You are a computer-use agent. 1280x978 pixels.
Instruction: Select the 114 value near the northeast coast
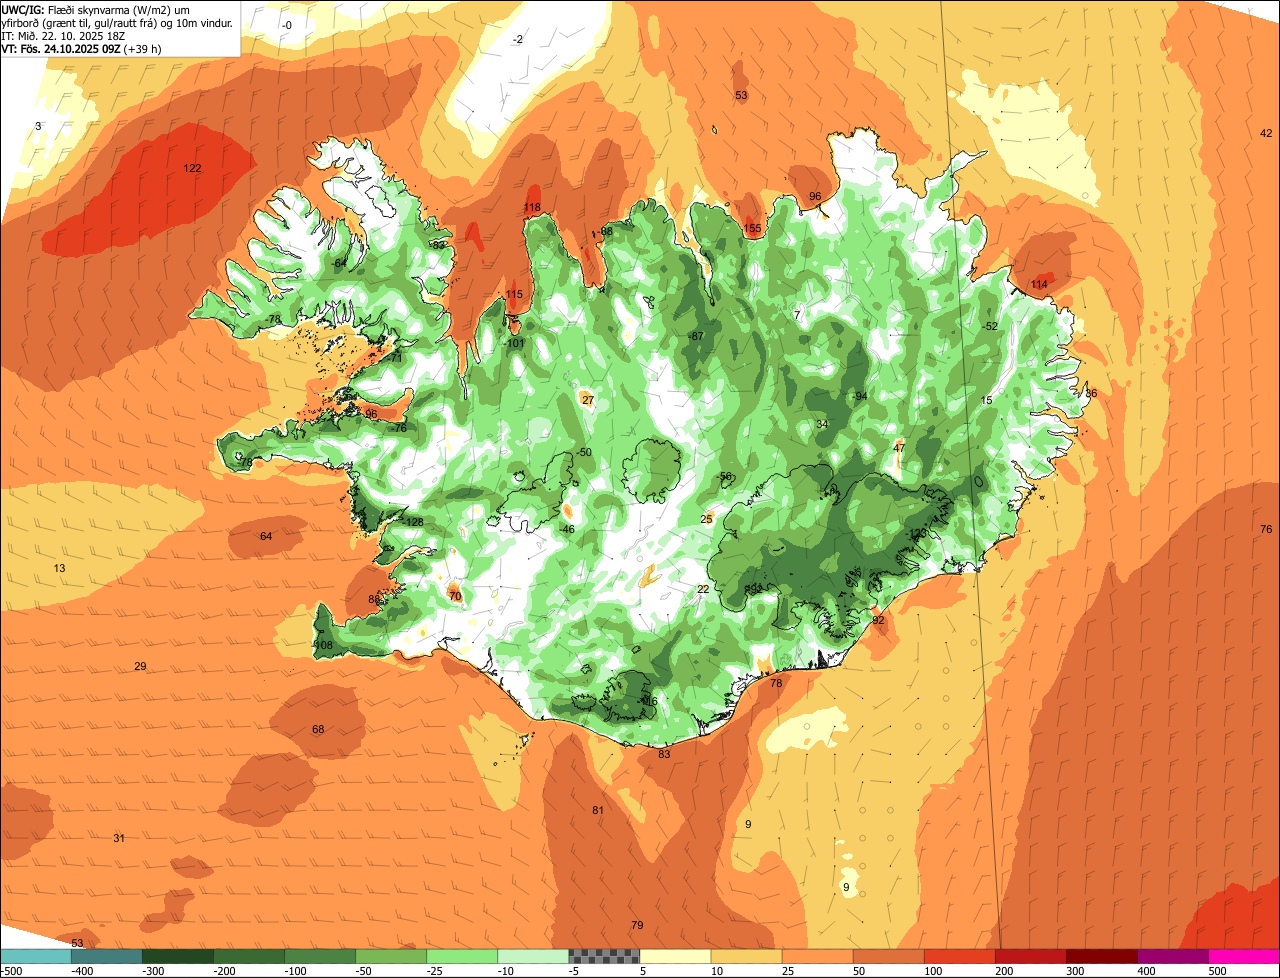tap(1039, 285)
